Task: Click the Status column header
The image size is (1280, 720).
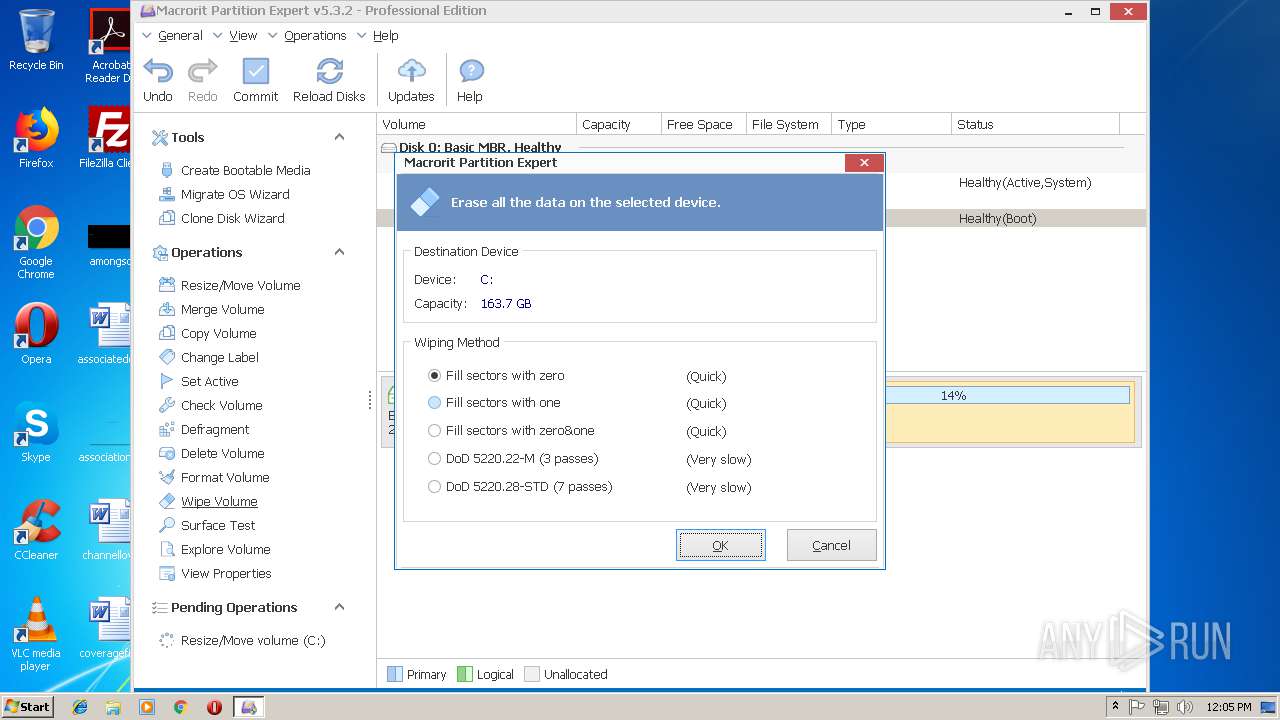Action: tap(1035, 124)
